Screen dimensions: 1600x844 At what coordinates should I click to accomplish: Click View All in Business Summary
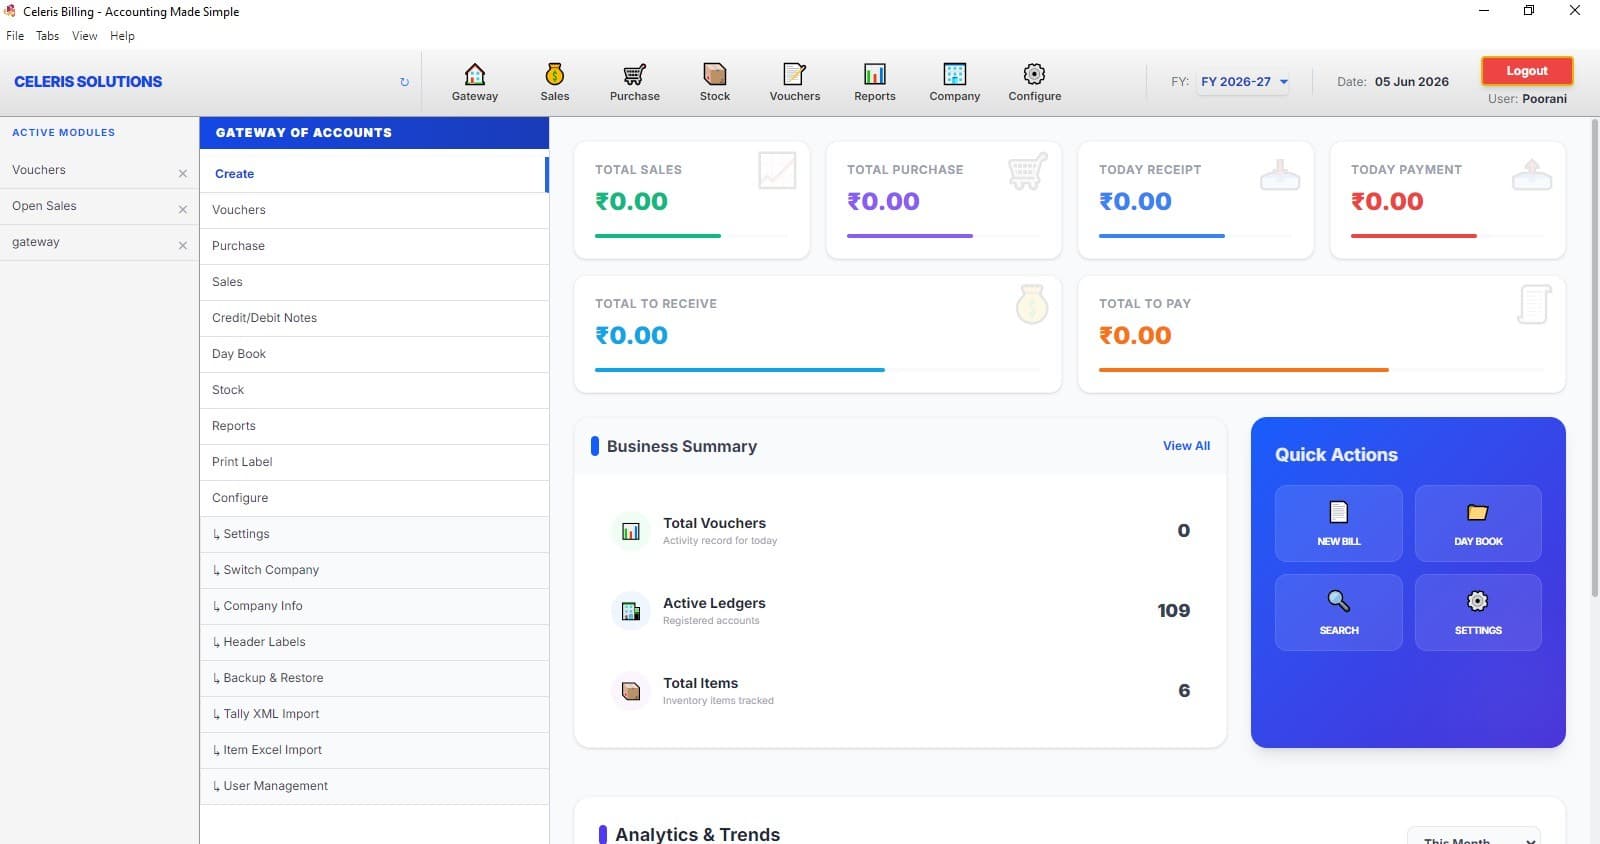click(1186, 446)
